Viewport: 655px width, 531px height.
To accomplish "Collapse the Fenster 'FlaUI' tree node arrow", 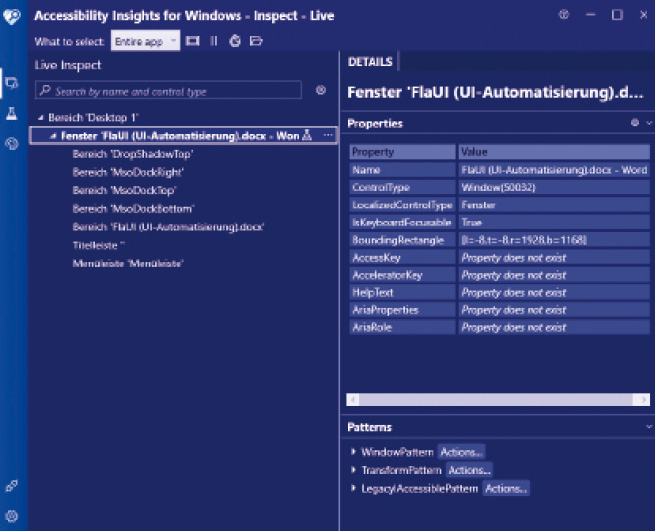I will coord(53,136).
